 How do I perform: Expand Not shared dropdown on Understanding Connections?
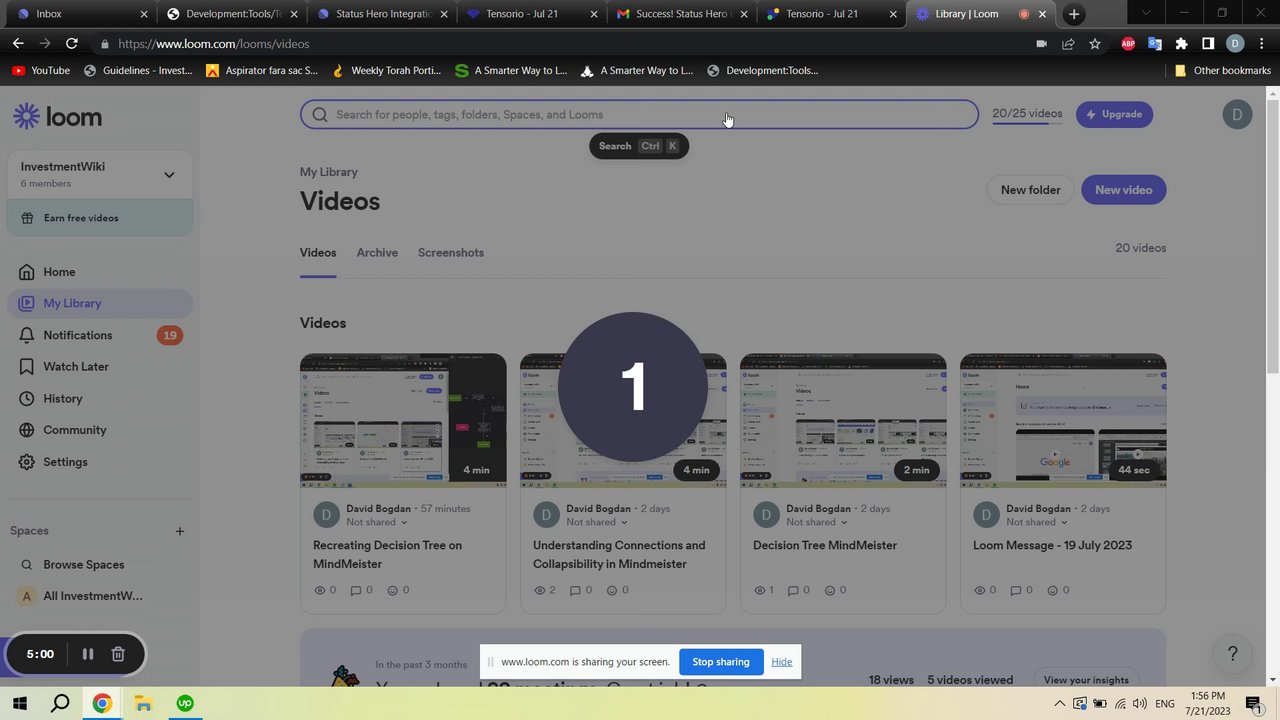coord(597,522)
